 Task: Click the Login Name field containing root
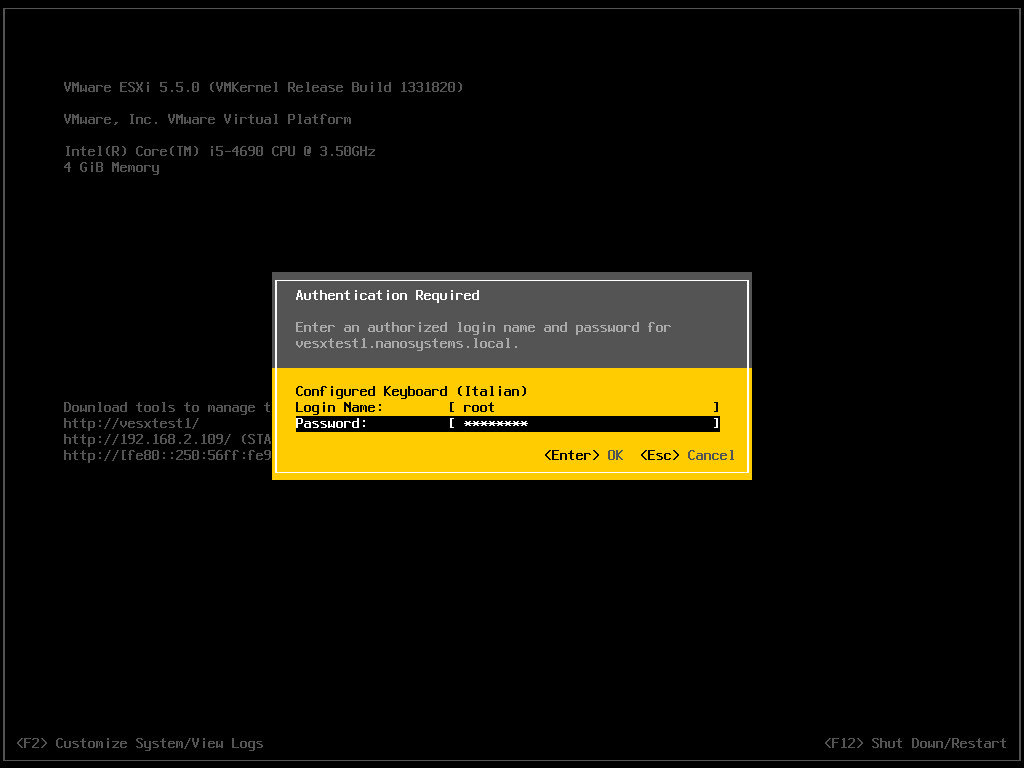click(x=584, y=408)
